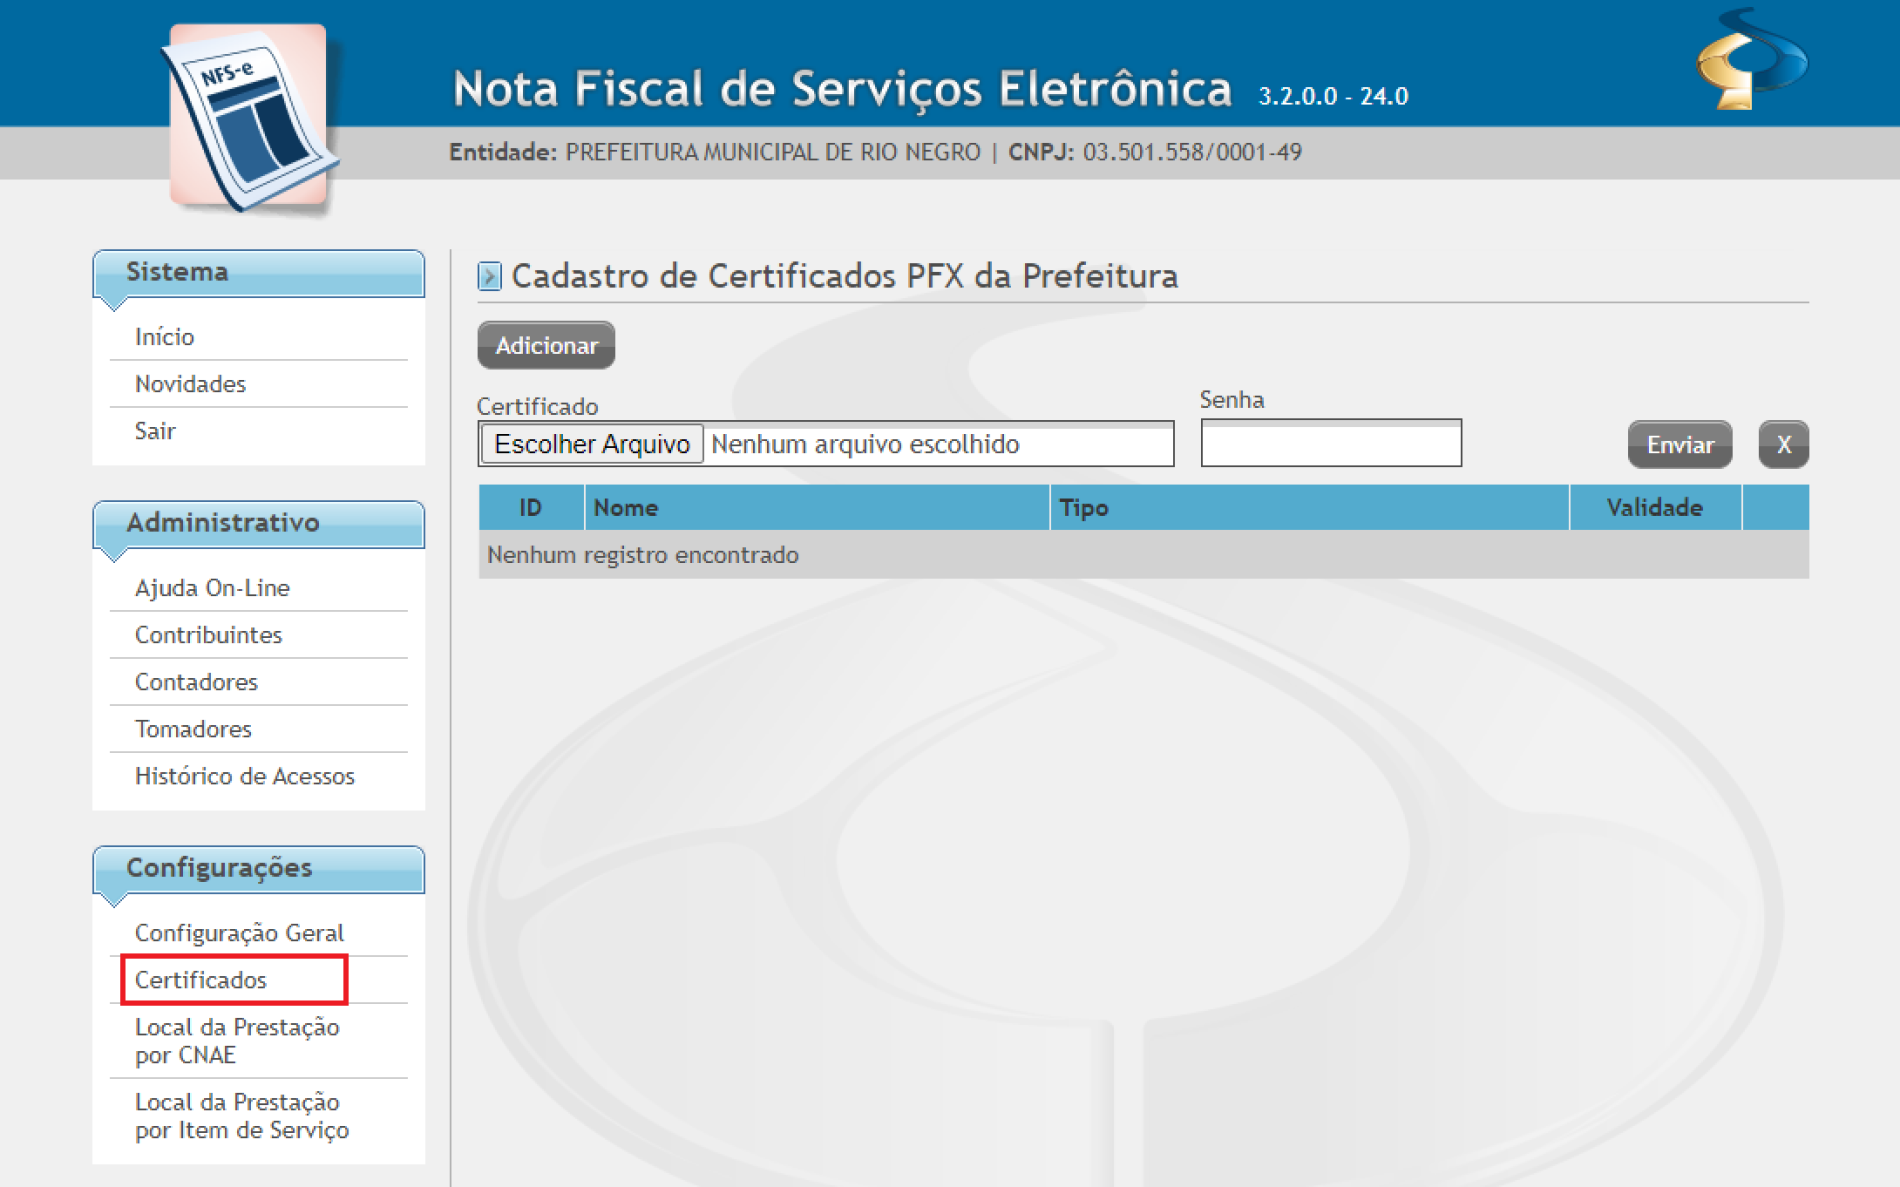
Task: Click Enviar to upload the certificate
Action: tap(1679, 445)
